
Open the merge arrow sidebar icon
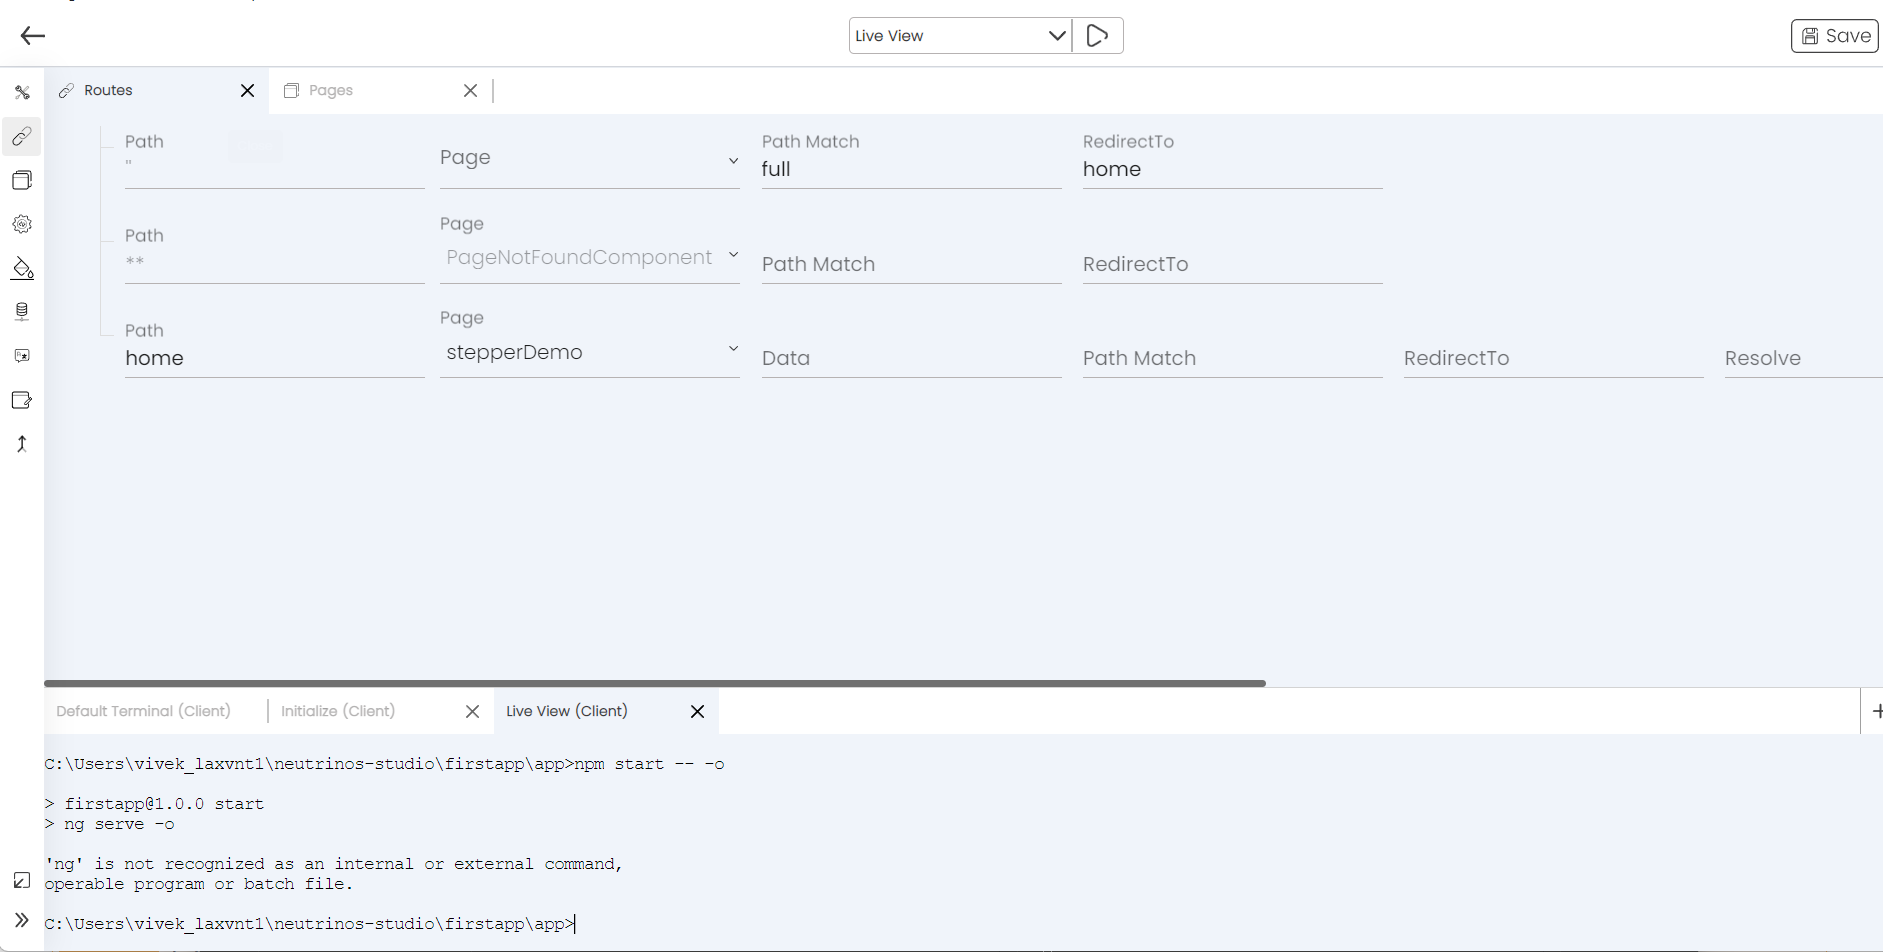22,444
